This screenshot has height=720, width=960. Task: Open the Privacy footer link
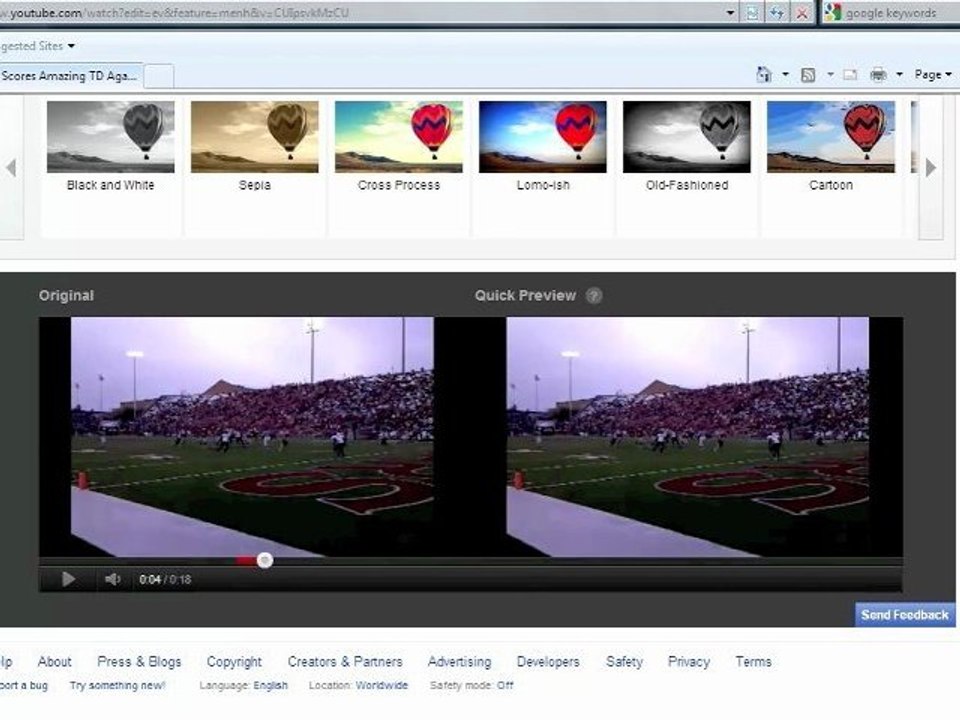click(689, 662)
